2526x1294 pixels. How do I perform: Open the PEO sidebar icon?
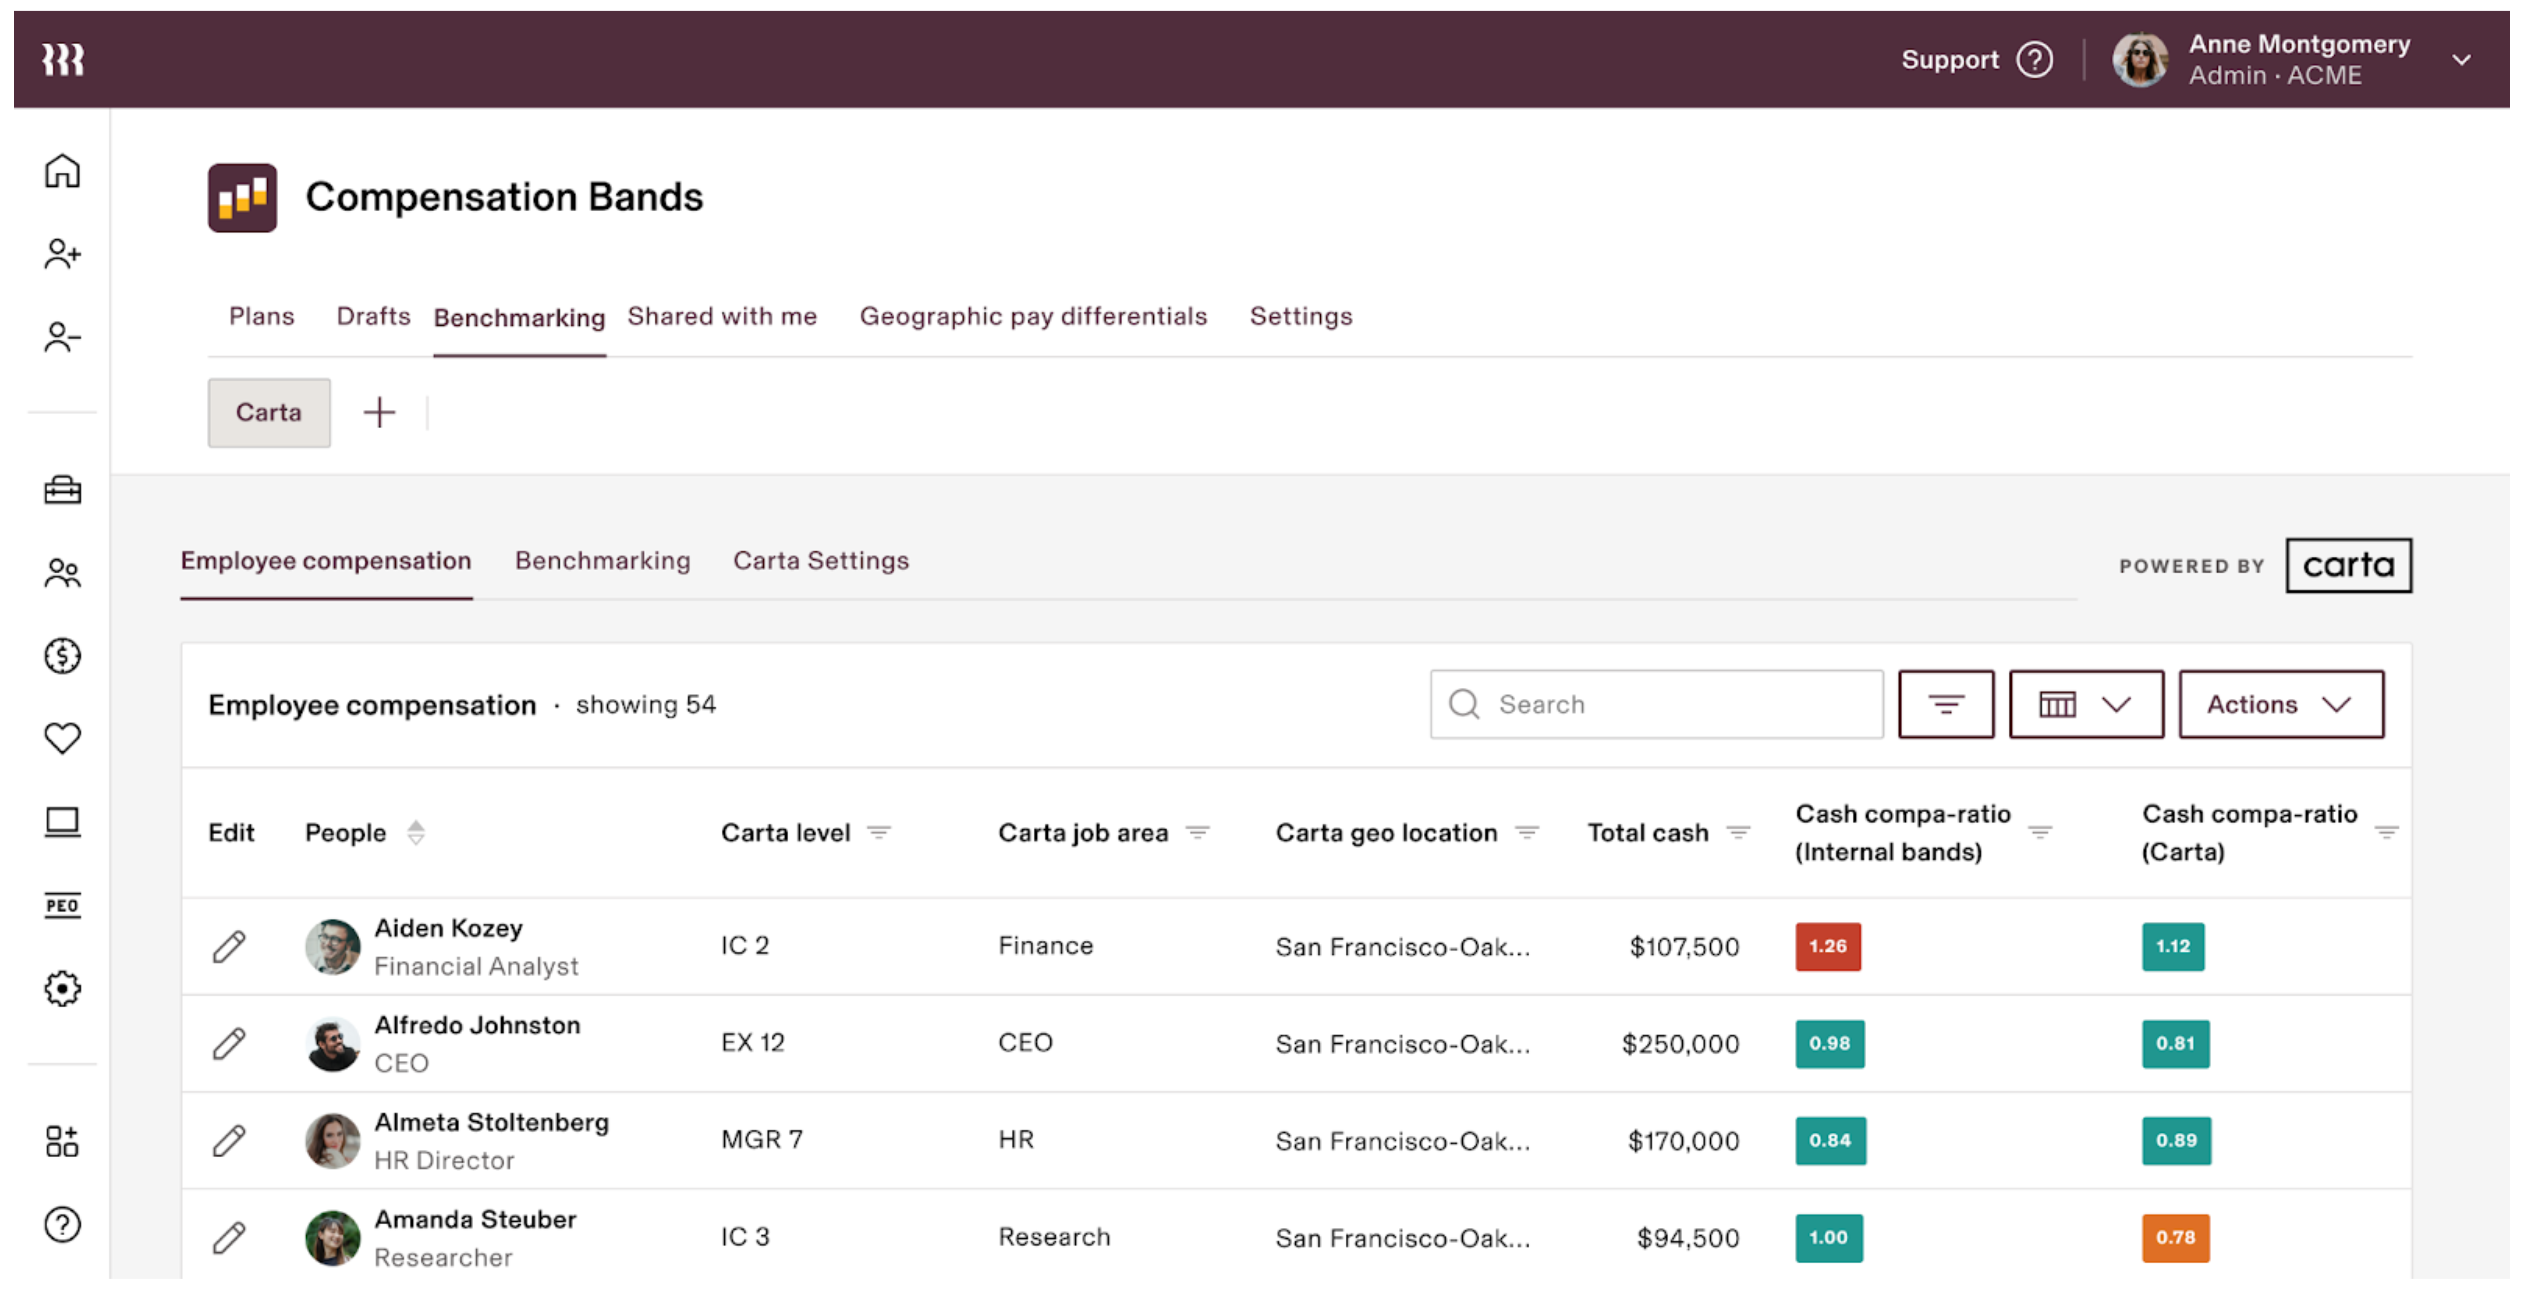click(62, 905)
